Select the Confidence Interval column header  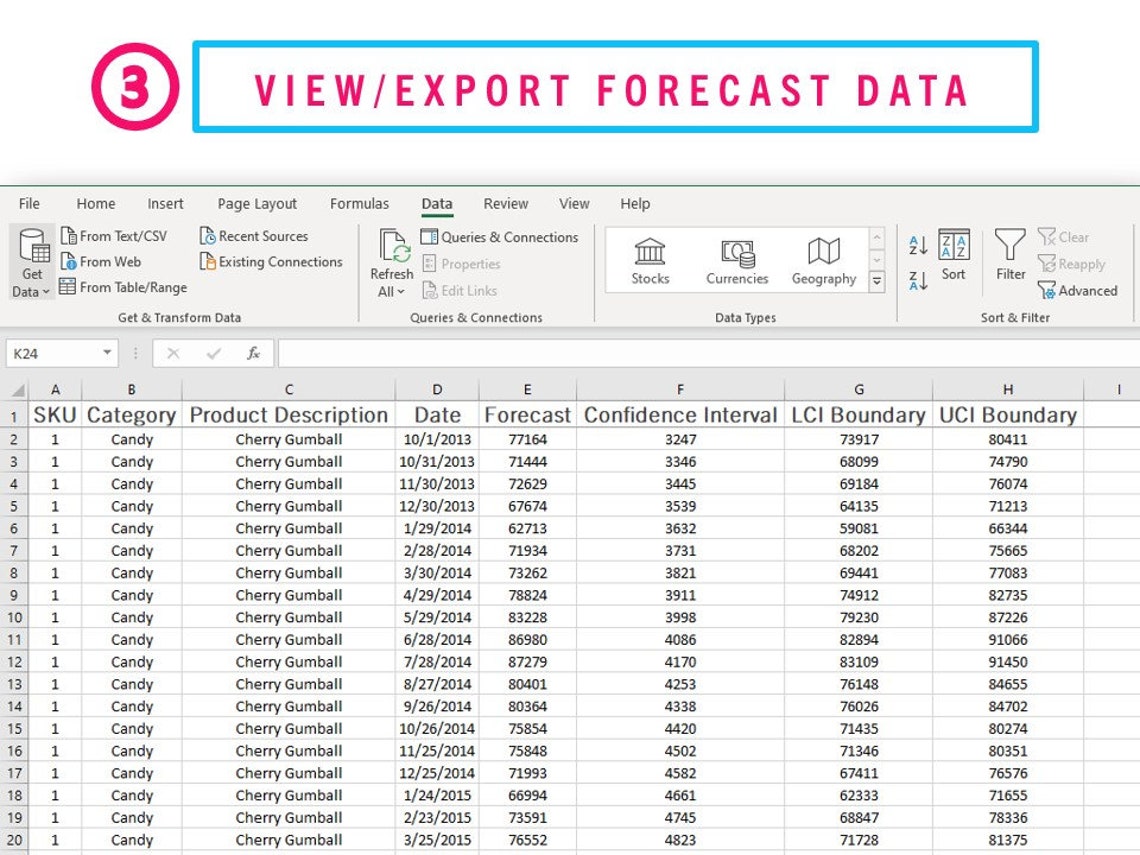pos(680,414)
